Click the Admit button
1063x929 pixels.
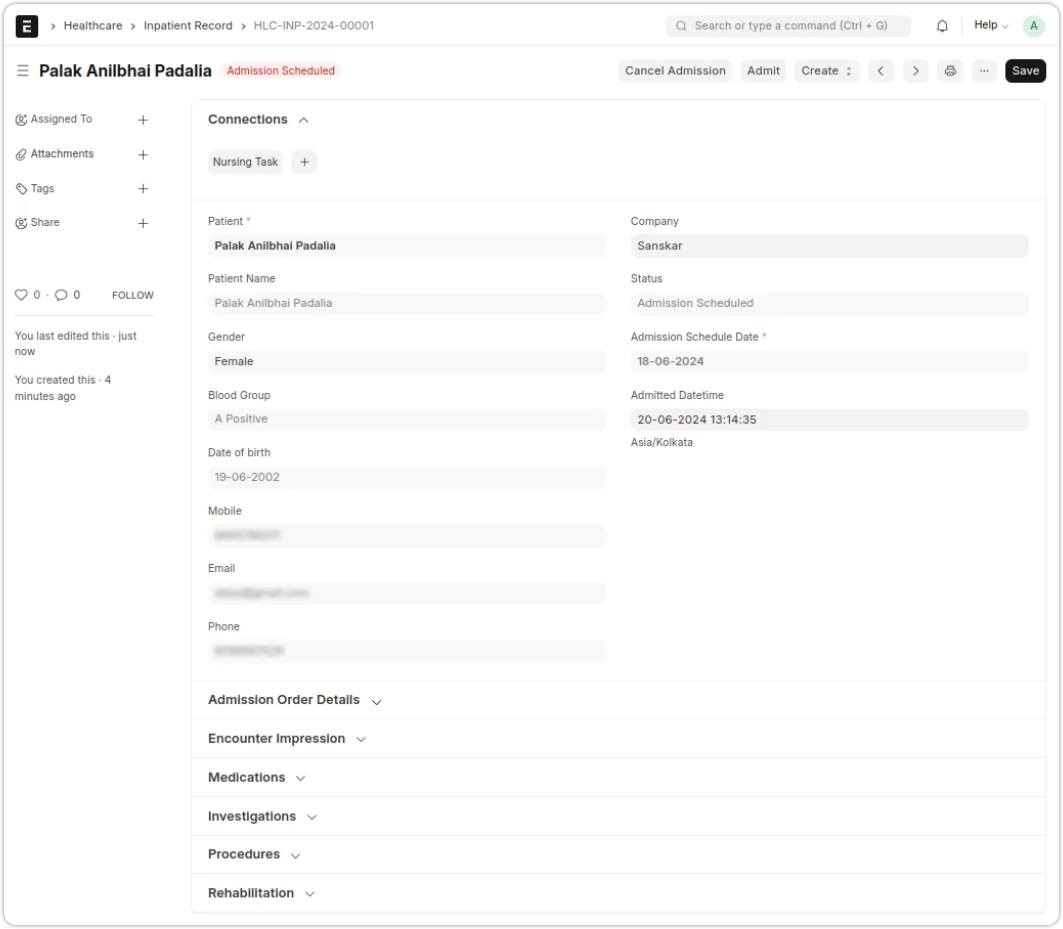tap(763, 71)
